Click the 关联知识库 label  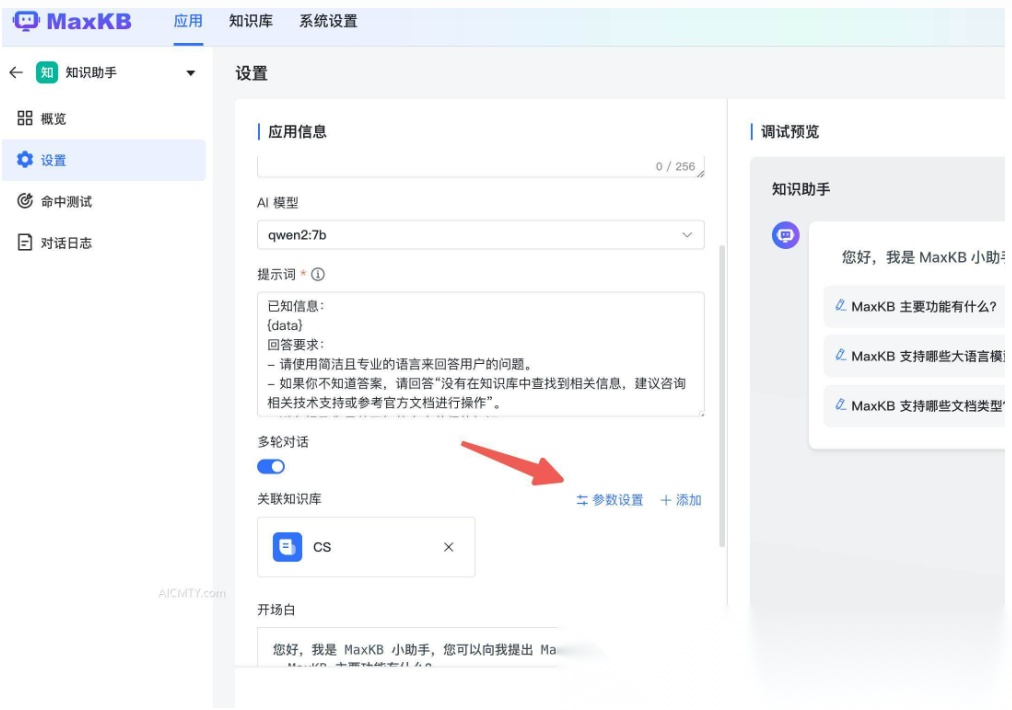pyautogui.click(x=289, y=499)
